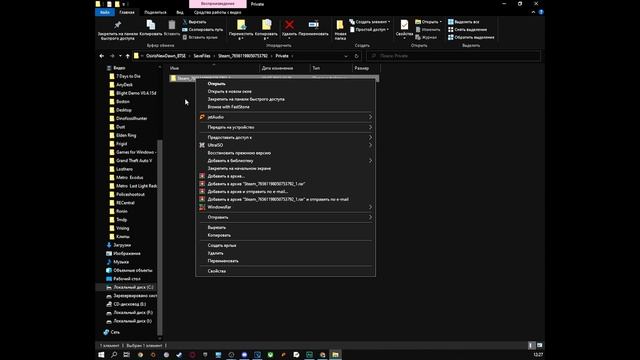Click the address bar refresh icon

pyautogui.click(x=356, y=56)
